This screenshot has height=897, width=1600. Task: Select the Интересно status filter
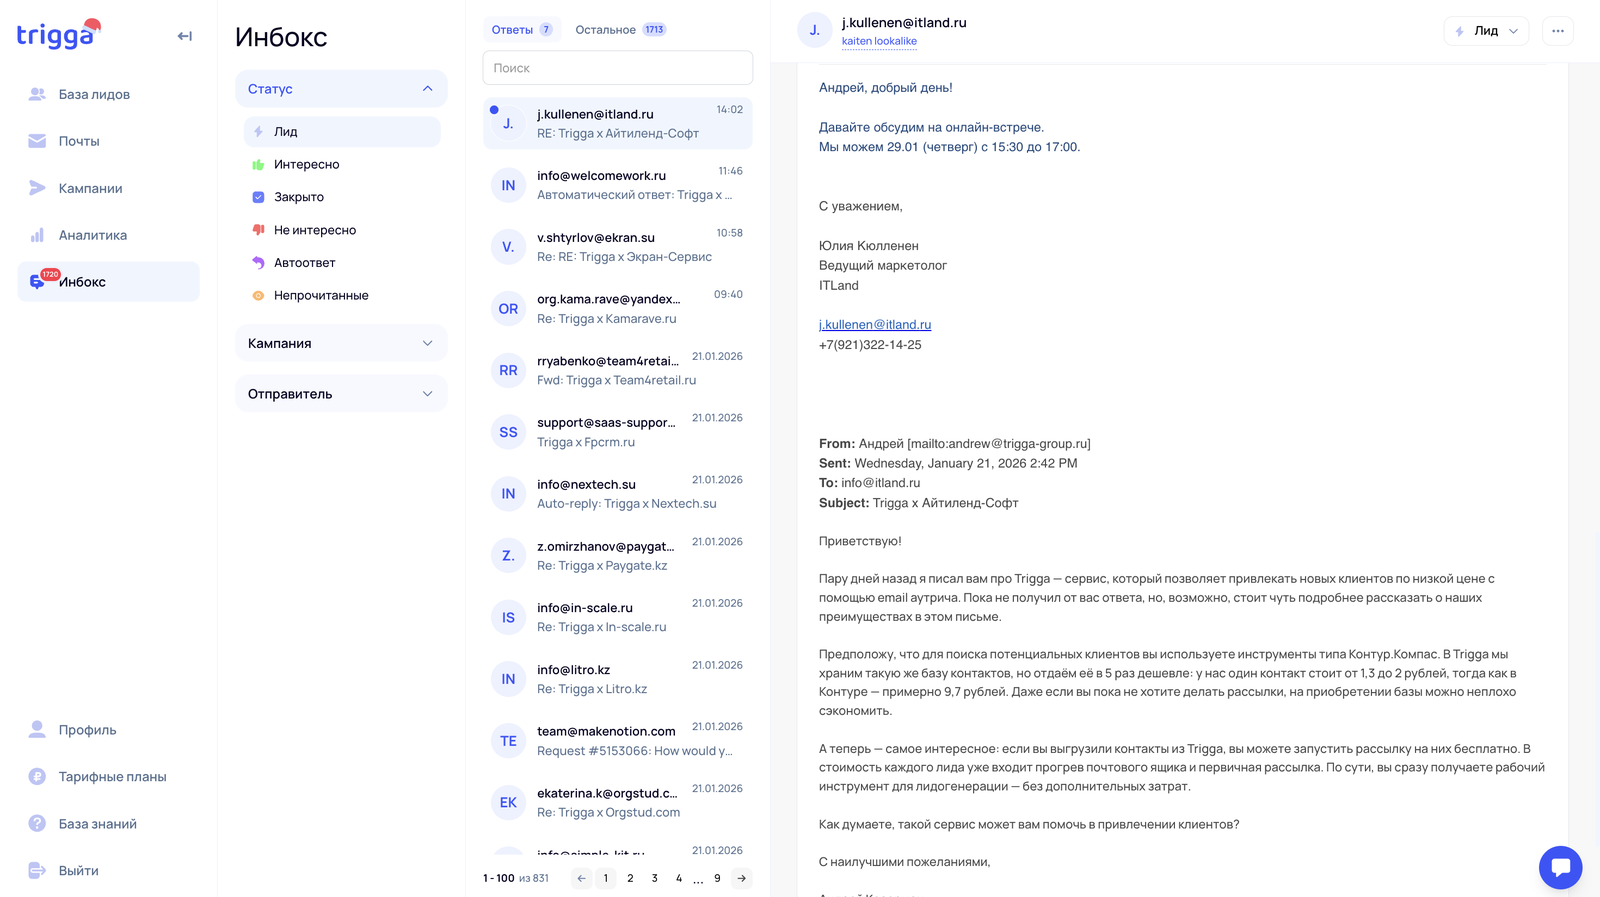306,164
